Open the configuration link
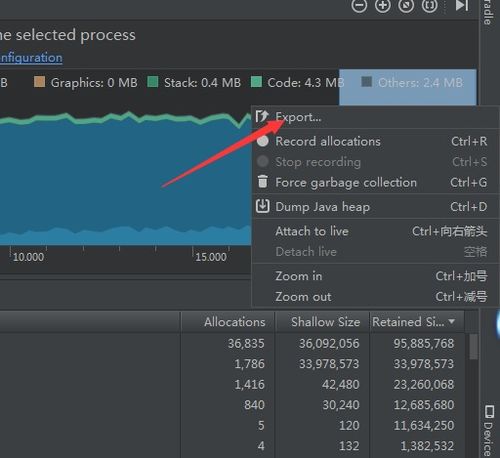The image size is (500, 458). click(31, 58)
